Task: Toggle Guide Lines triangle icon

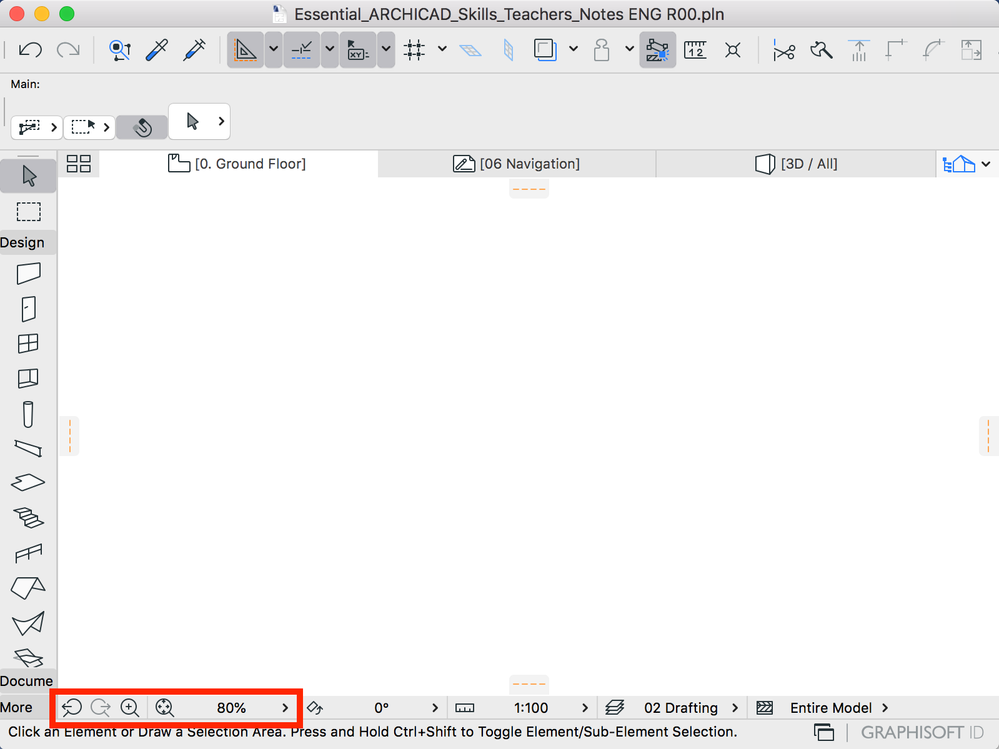Action: coord(245,50)
